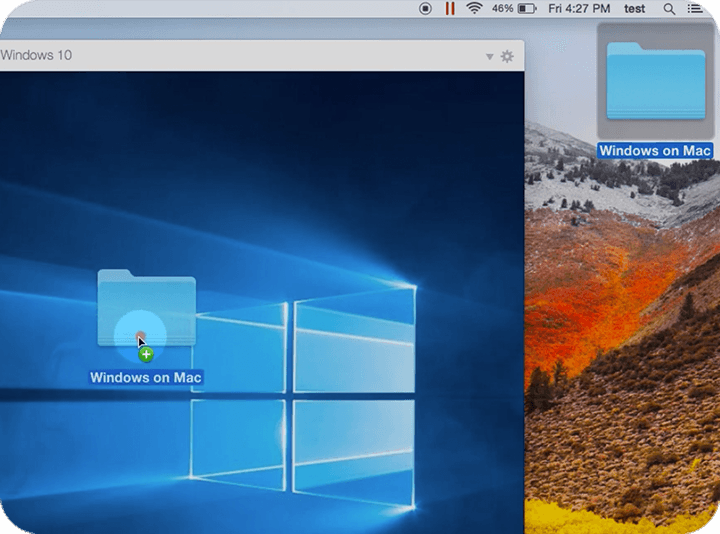Click the Fri 4:27 PM clock
The height and width of the screenshot is (534, 720).
point(579,9)
